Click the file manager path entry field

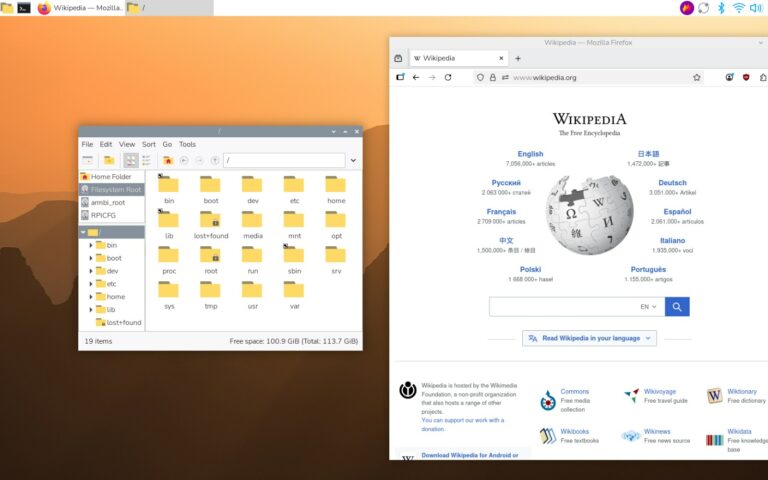point(284,160)
